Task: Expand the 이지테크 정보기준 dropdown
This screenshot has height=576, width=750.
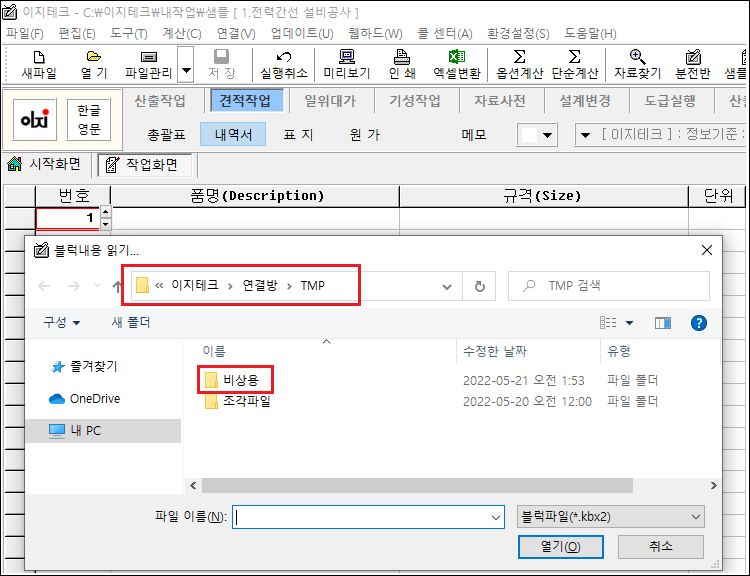Action: 585,135
